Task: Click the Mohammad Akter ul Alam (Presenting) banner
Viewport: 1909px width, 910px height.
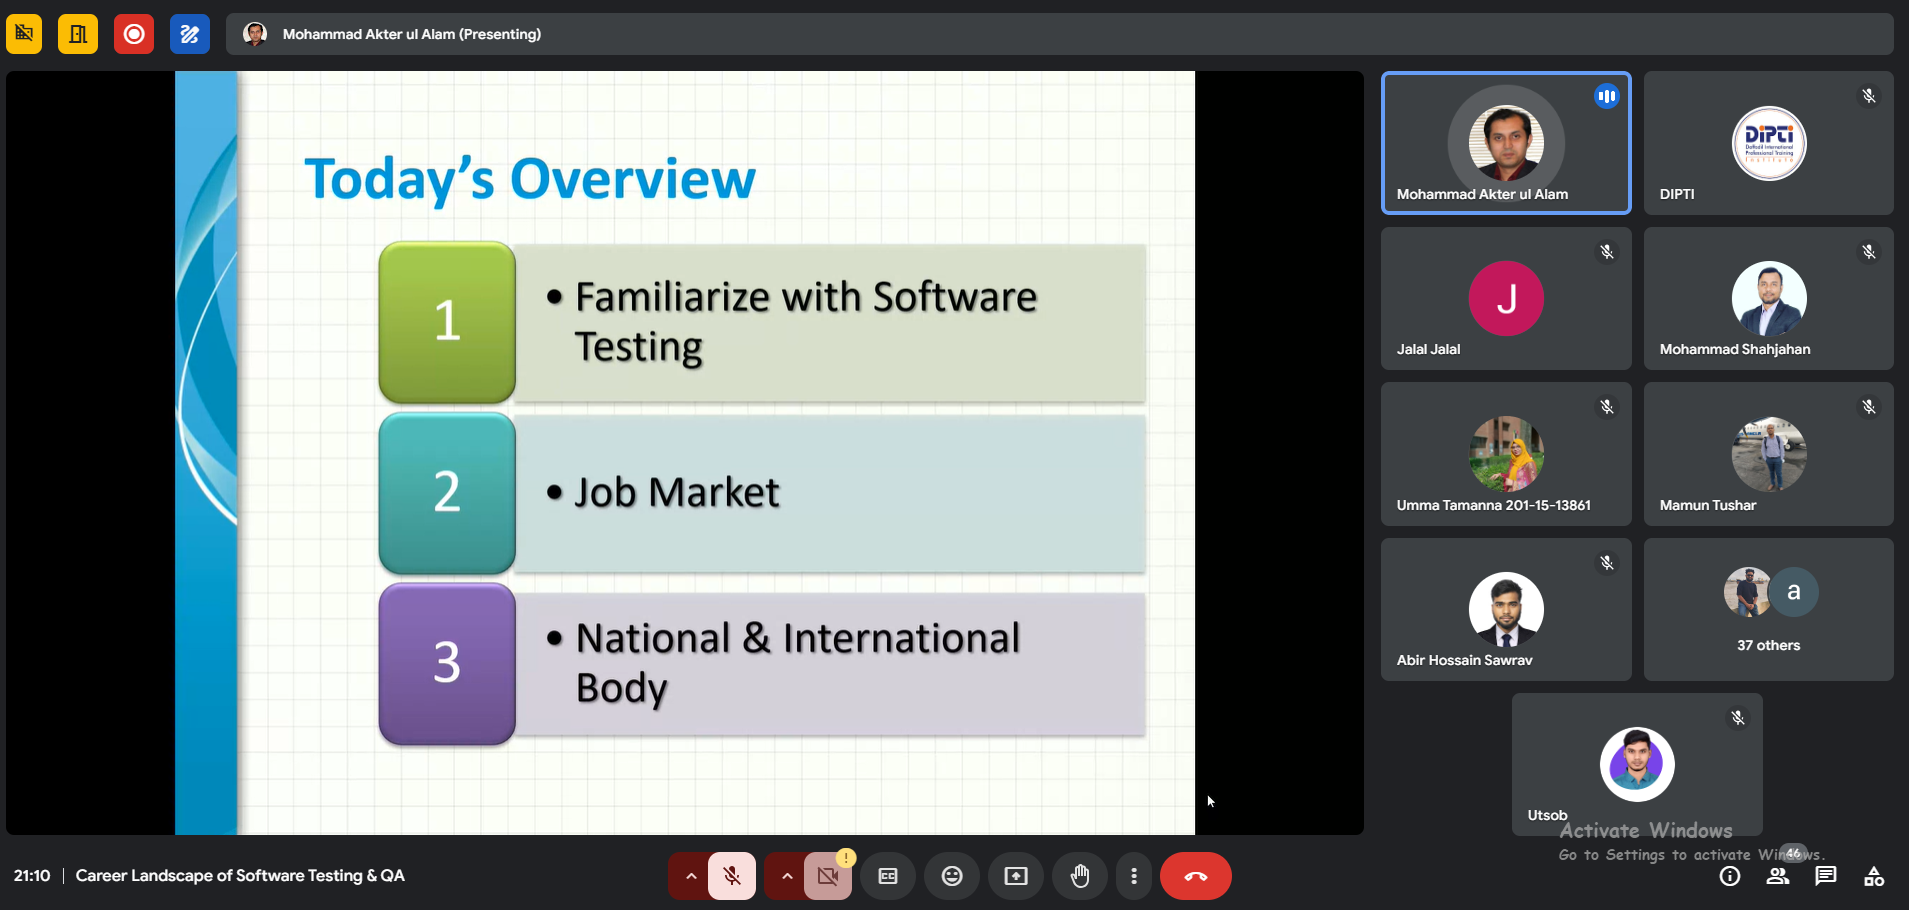Action: 411,34
